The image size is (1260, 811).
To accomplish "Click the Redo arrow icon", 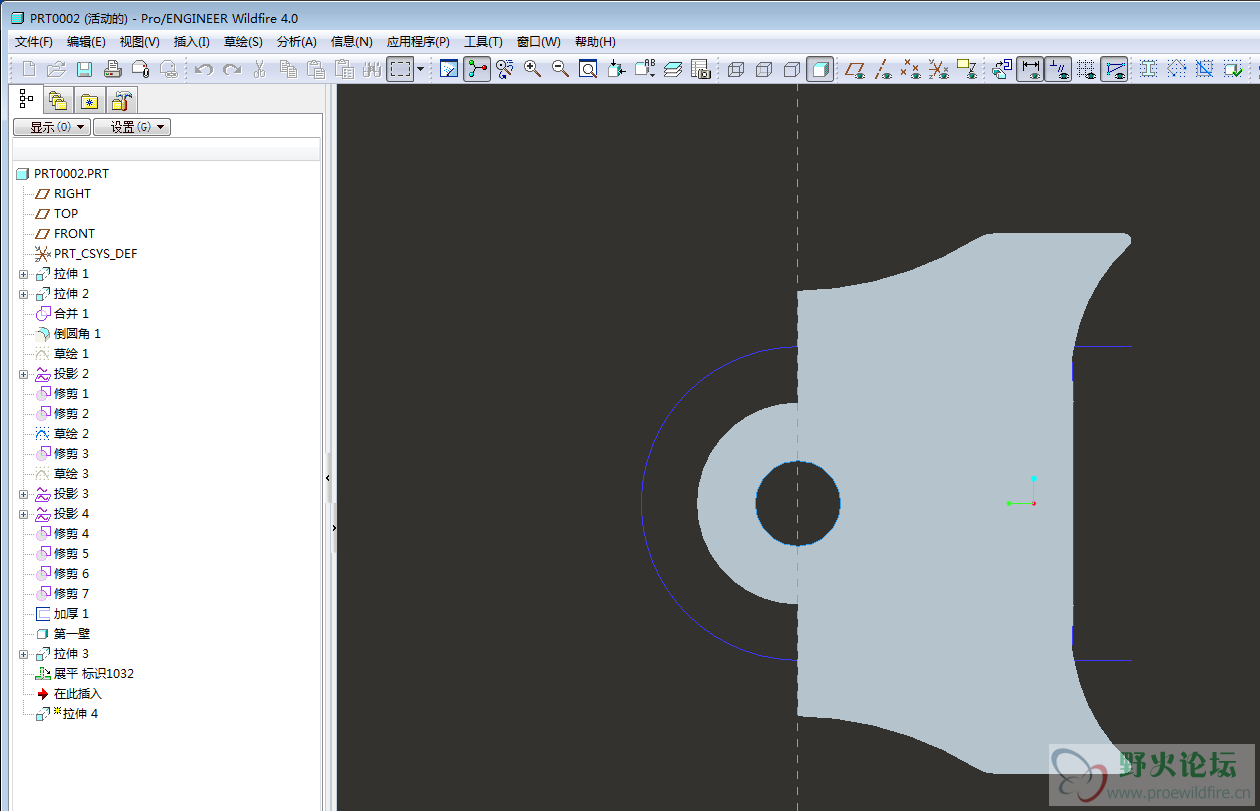I will 232,69.
